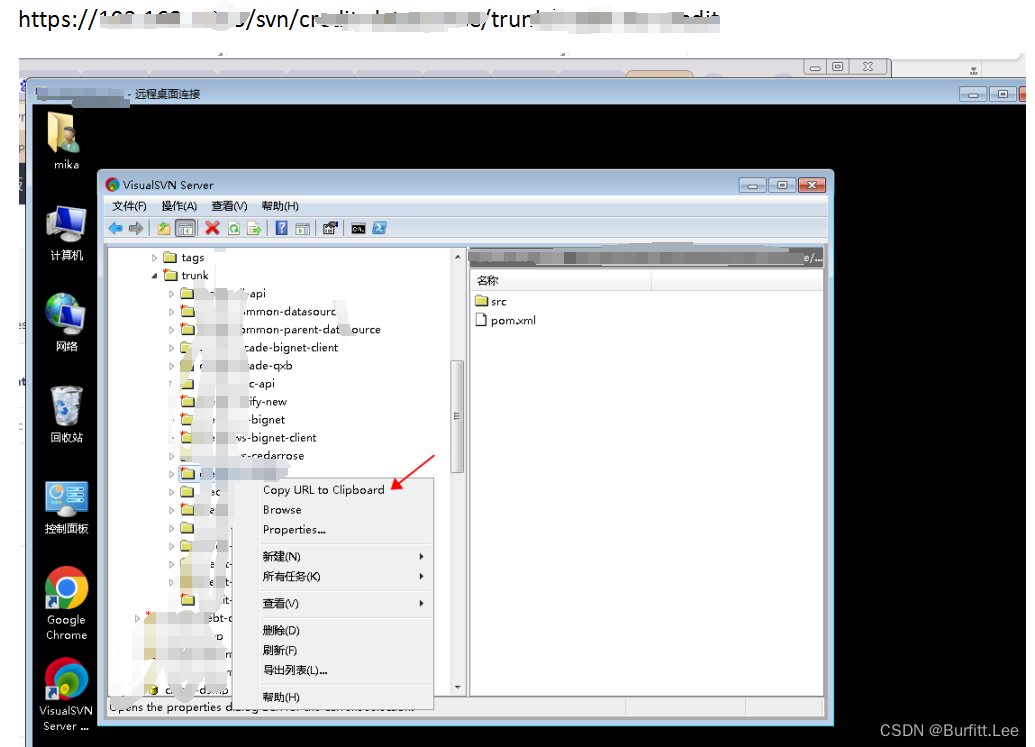Expand the common-parent-datasource folder node

click(172, 329)
